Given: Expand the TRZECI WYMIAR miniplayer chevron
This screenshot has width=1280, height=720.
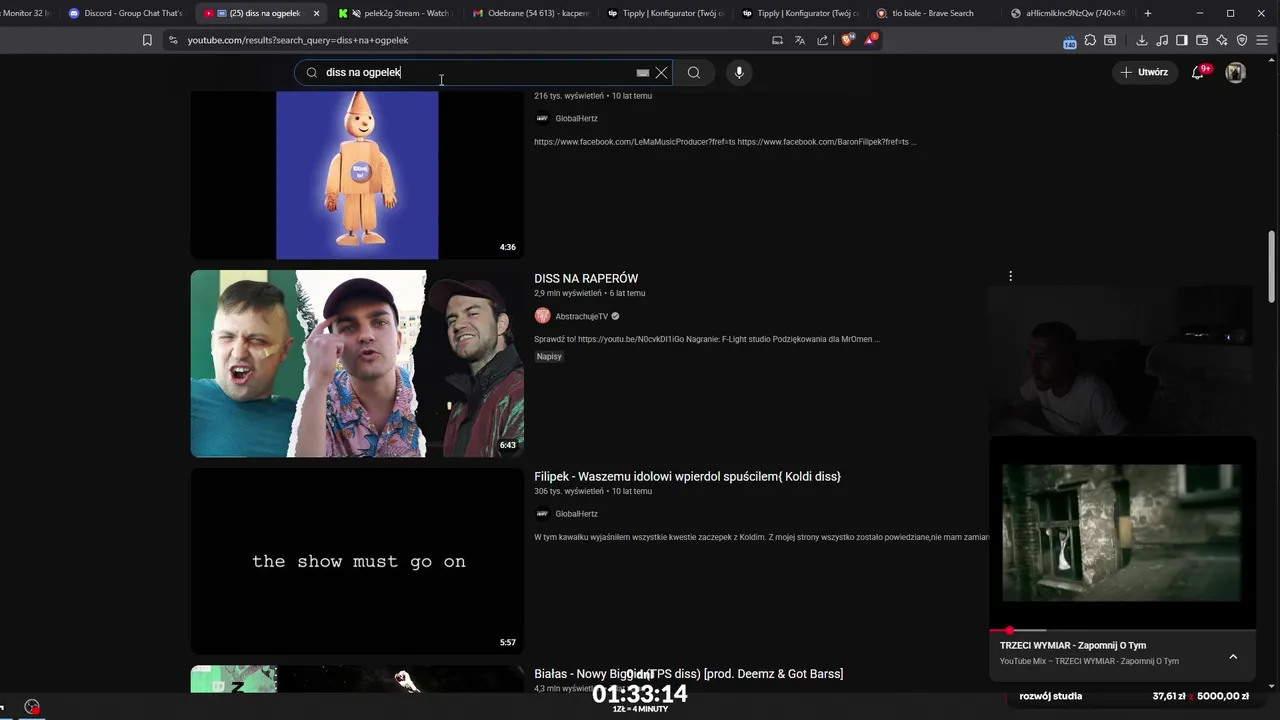Looking at the screenshot, I should click(x=1233, y=657).
